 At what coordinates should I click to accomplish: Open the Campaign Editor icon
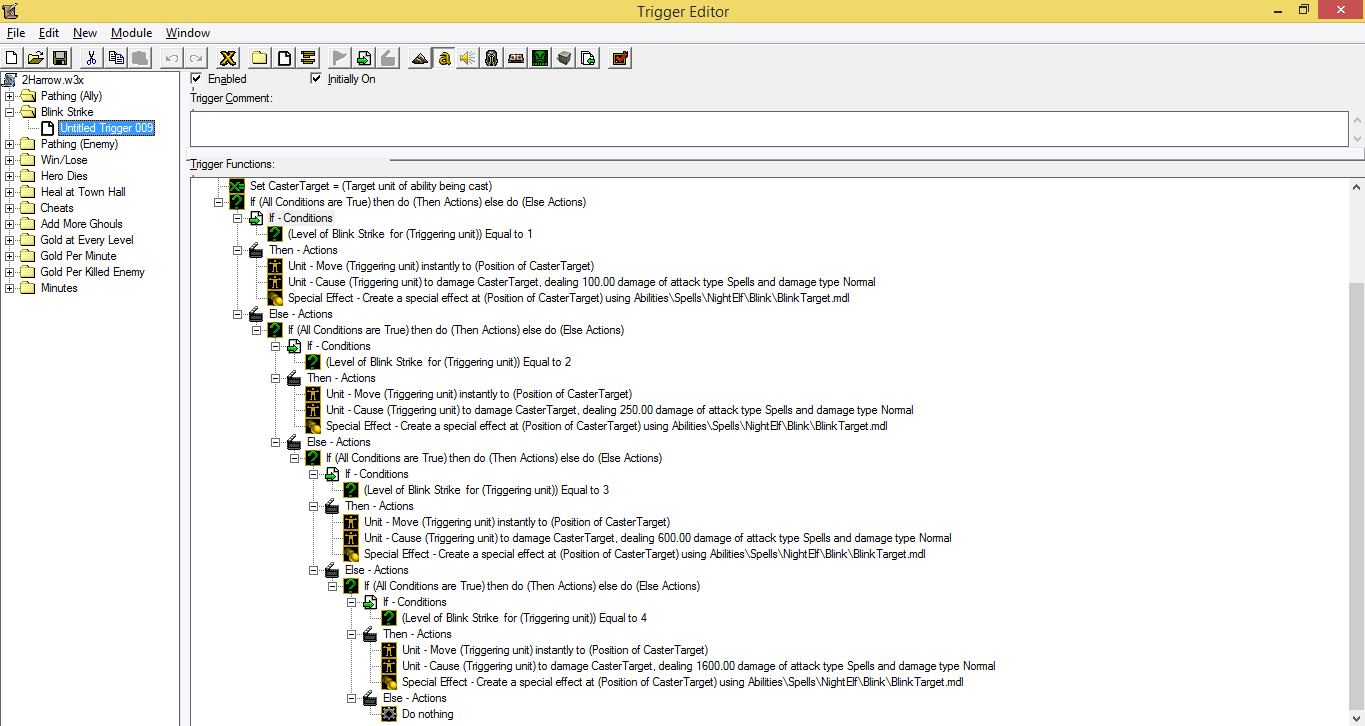516,58
